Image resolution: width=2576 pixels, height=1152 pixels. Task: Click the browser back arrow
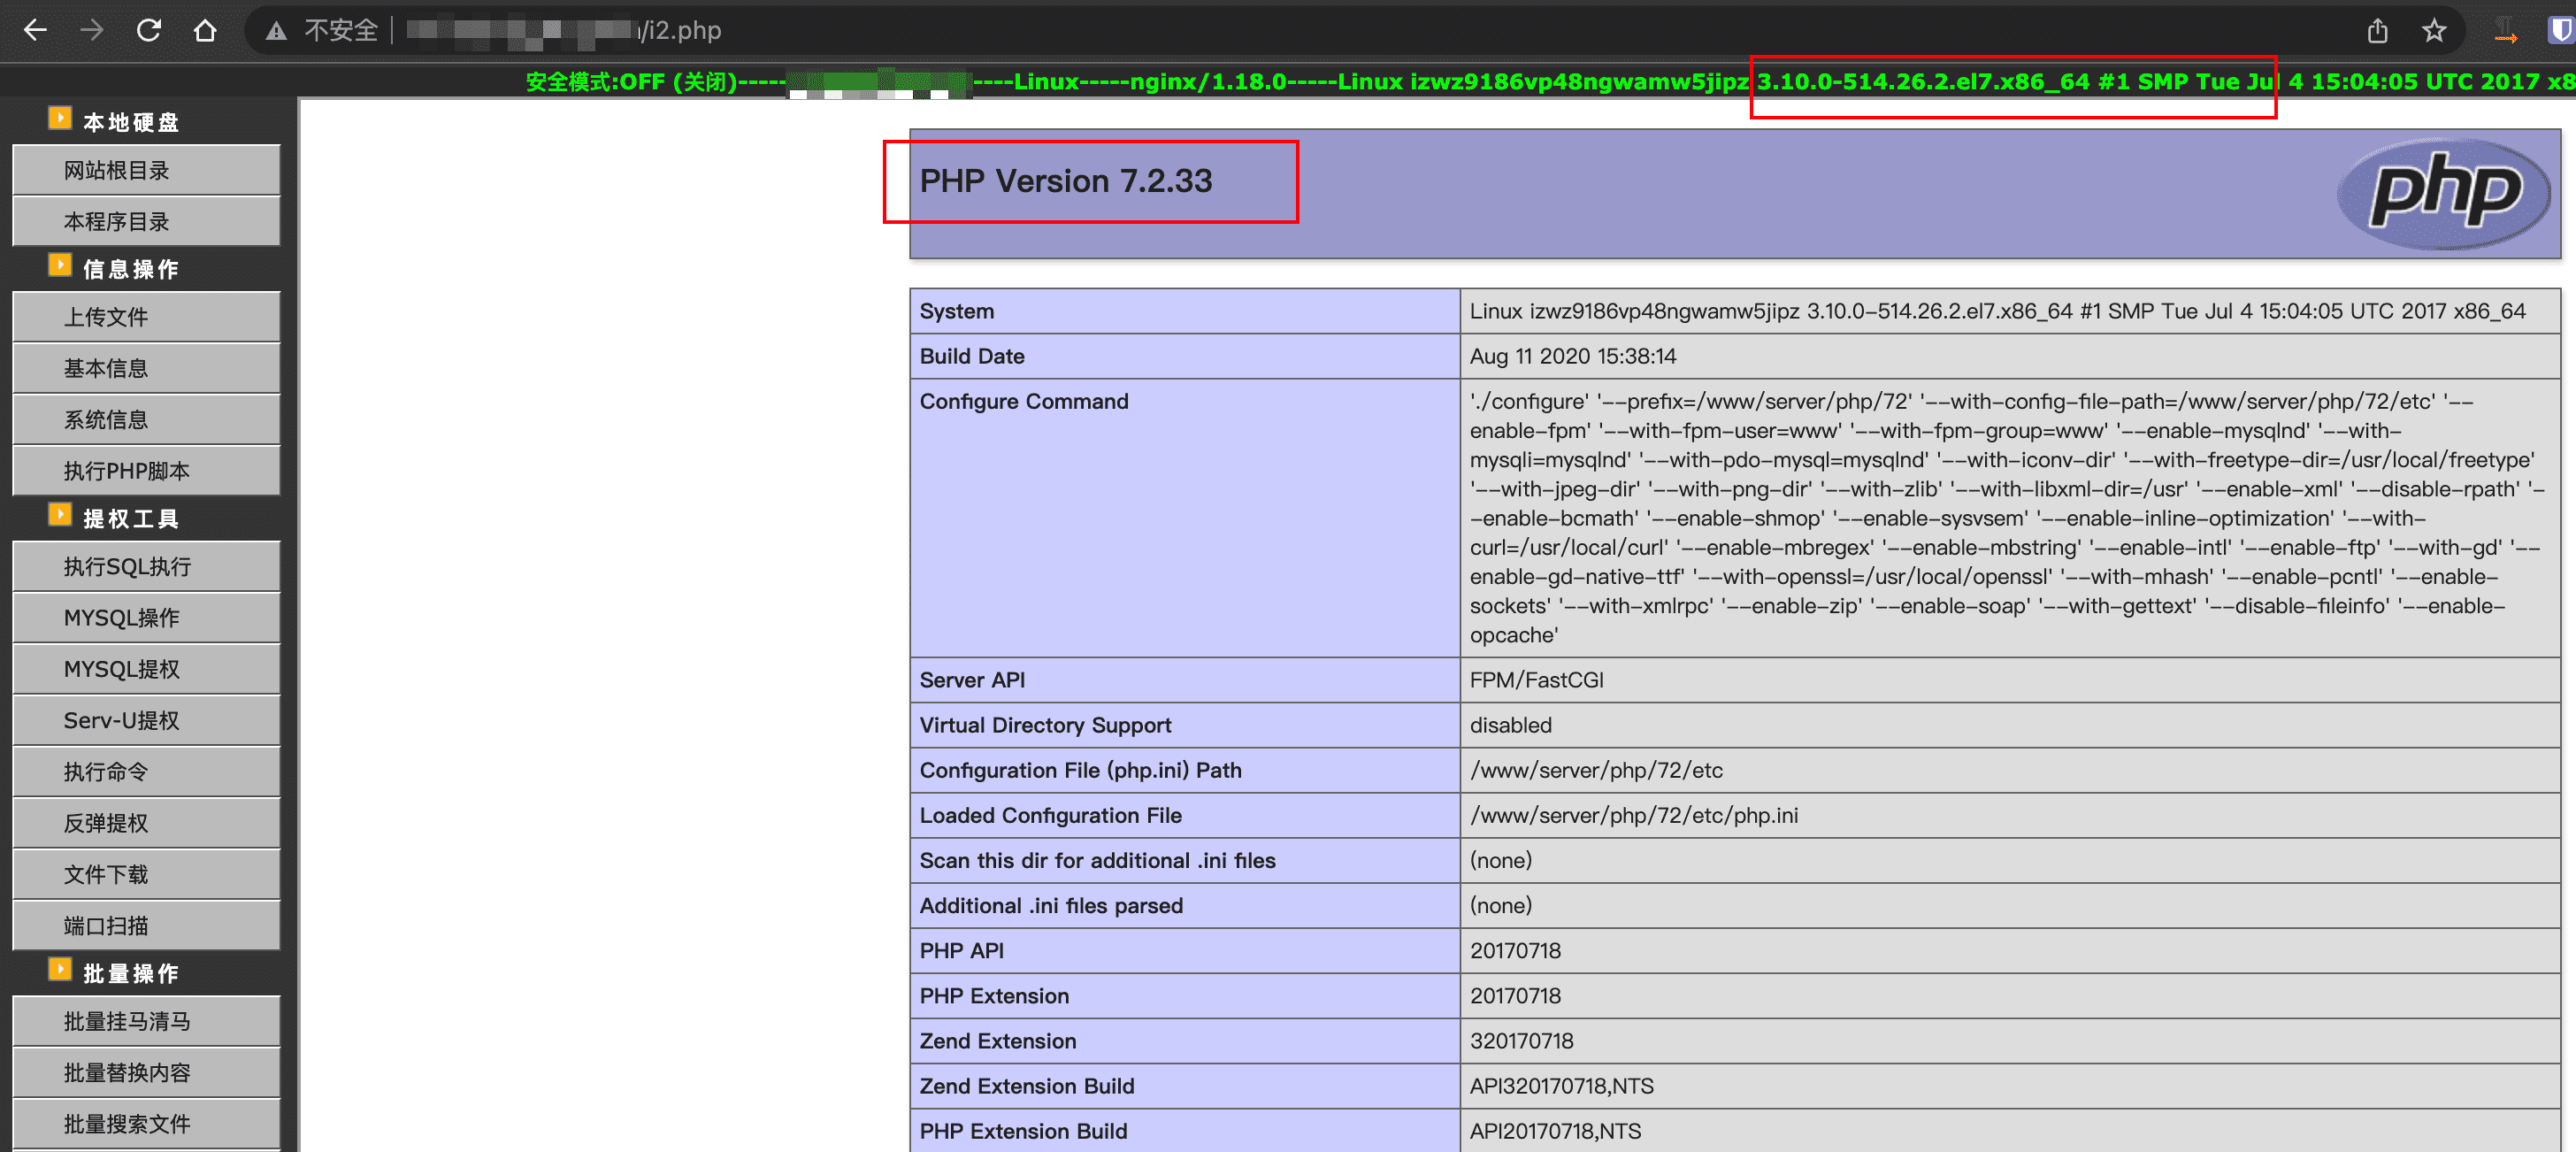35,30
